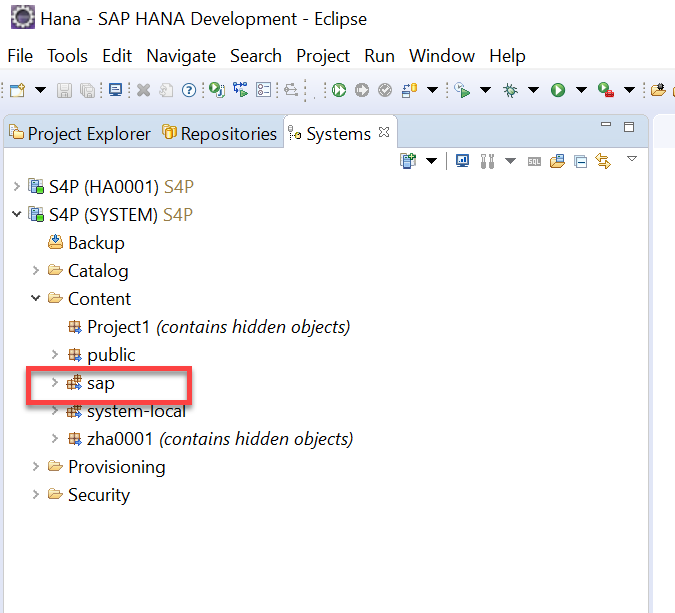675x613 pixels.
Task: Expand the public package
Action: [x=54, y=354]
